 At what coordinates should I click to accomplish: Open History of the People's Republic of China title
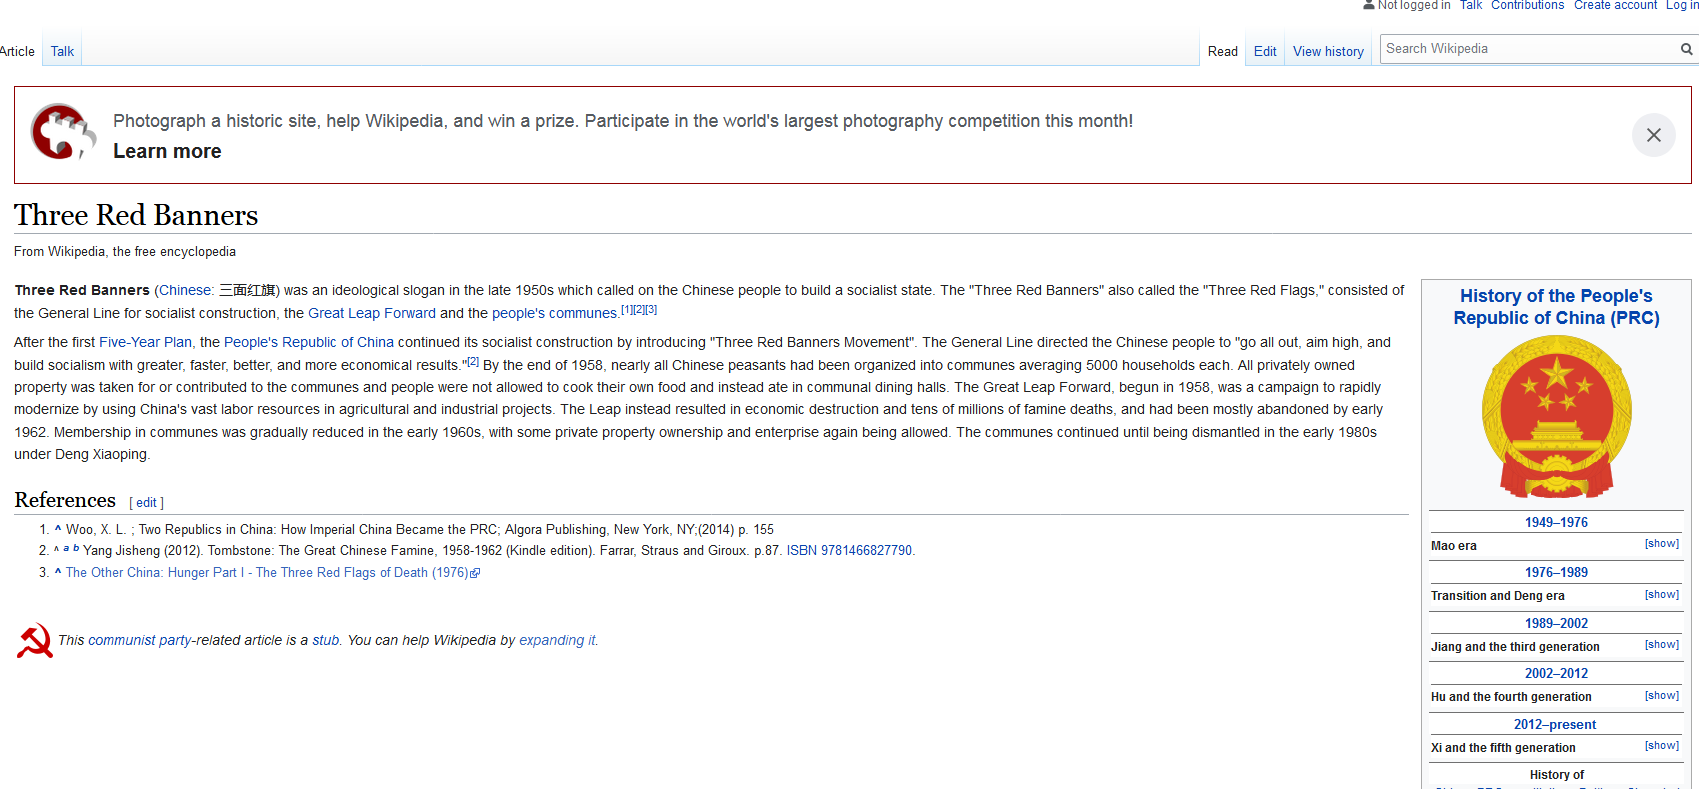pos(1556,307)
